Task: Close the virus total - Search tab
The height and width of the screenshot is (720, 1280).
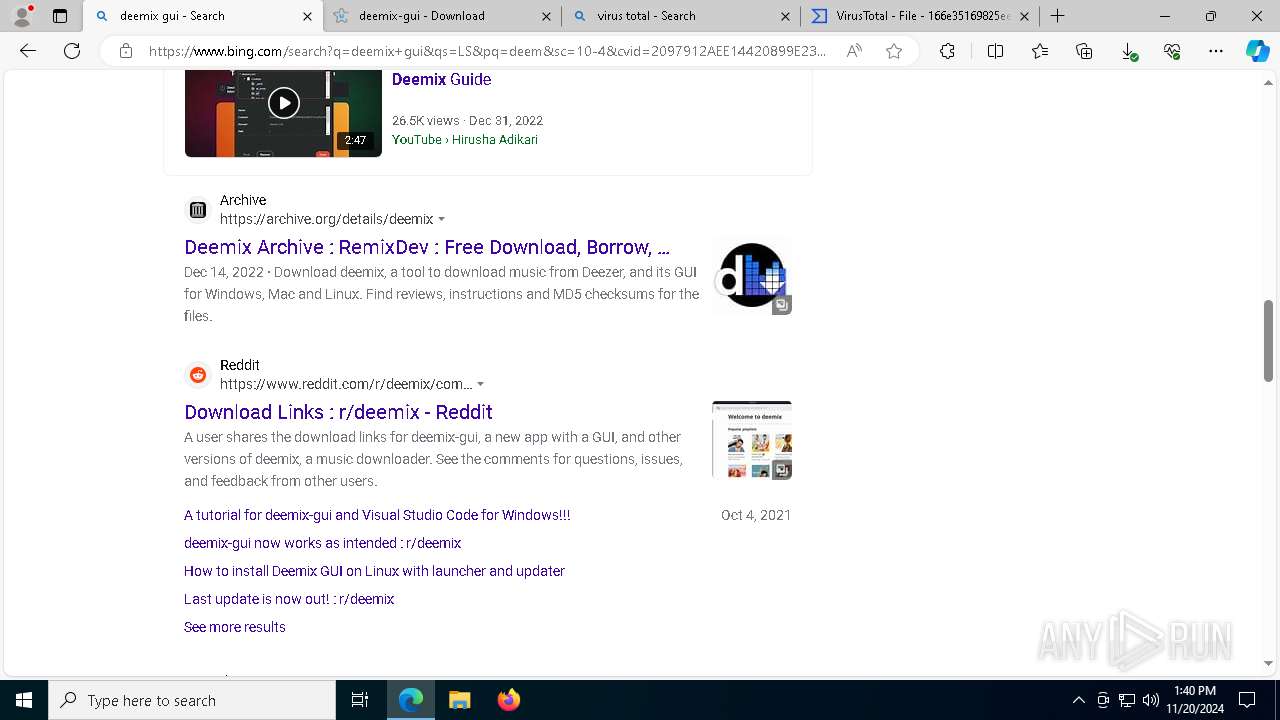Action: tap(785, 16)
